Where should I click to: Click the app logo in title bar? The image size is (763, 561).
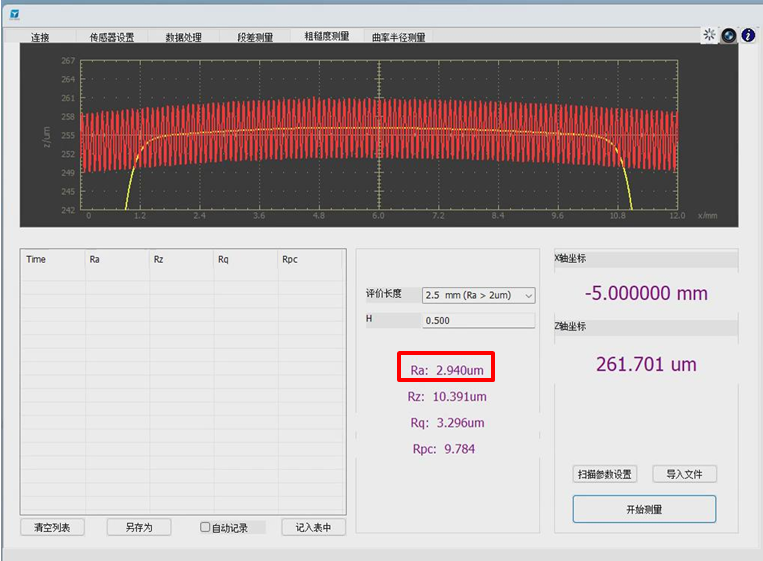tap(14, 15)
